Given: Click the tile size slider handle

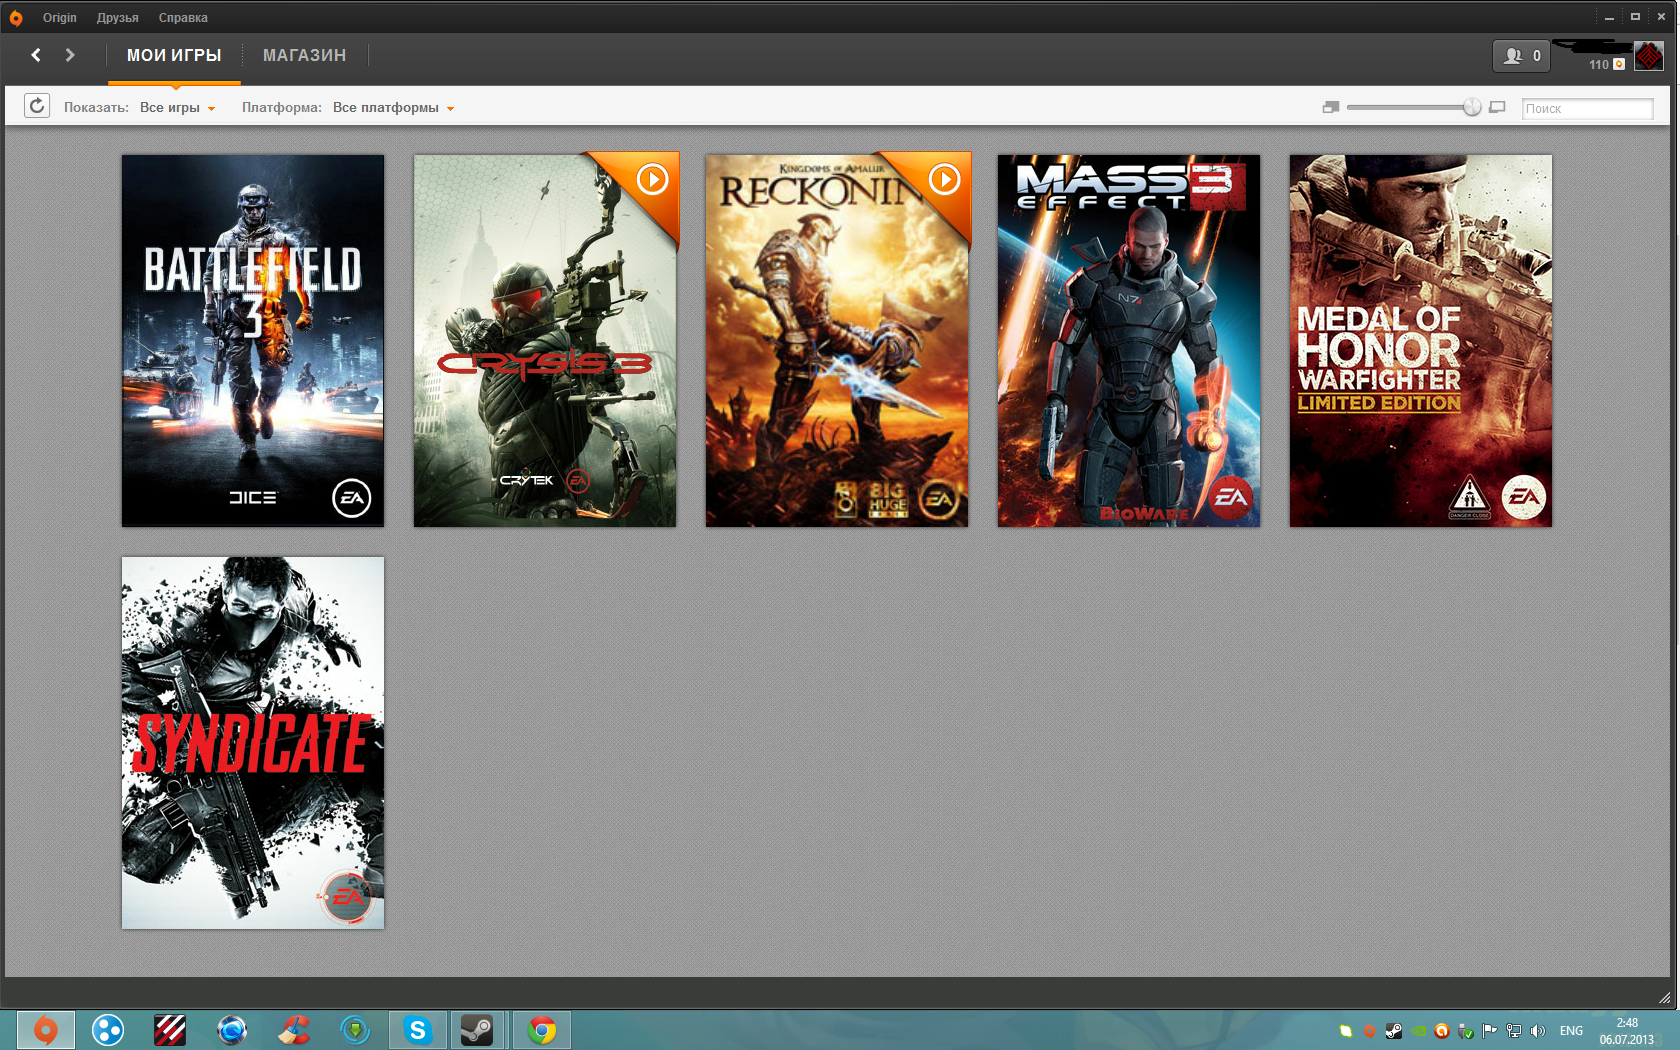Looking at the screenshot, I should (1472, 107).
